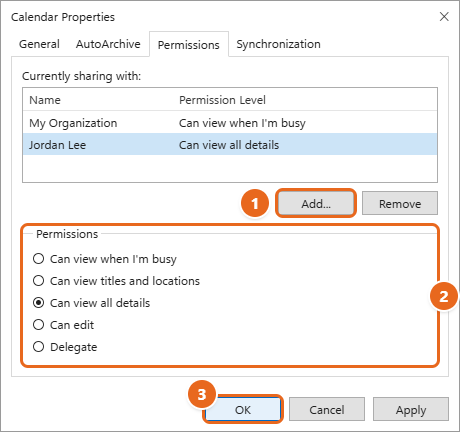Choose Can view when I'm busy option
The image size is (460, 432).
(105, 259)
